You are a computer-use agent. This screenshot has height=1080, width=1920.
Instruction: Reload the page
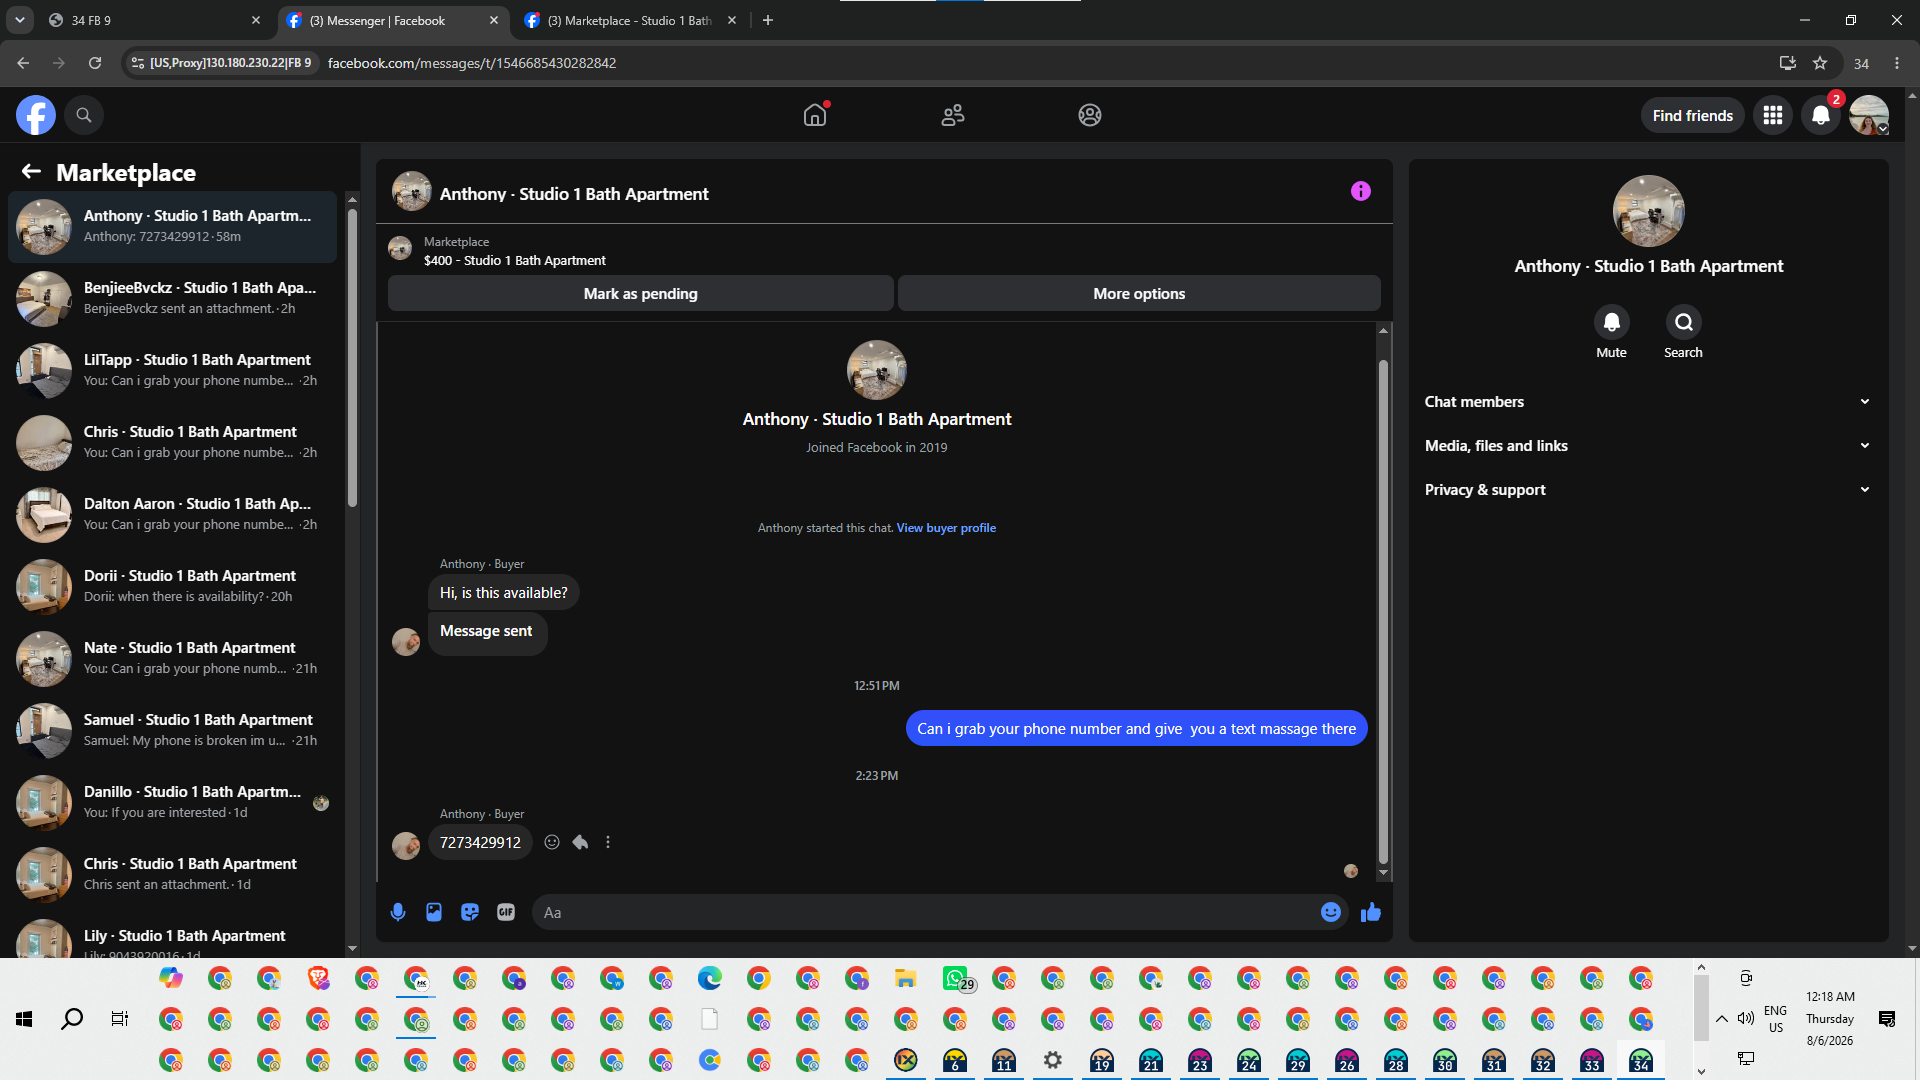click(x=95, y=63)
